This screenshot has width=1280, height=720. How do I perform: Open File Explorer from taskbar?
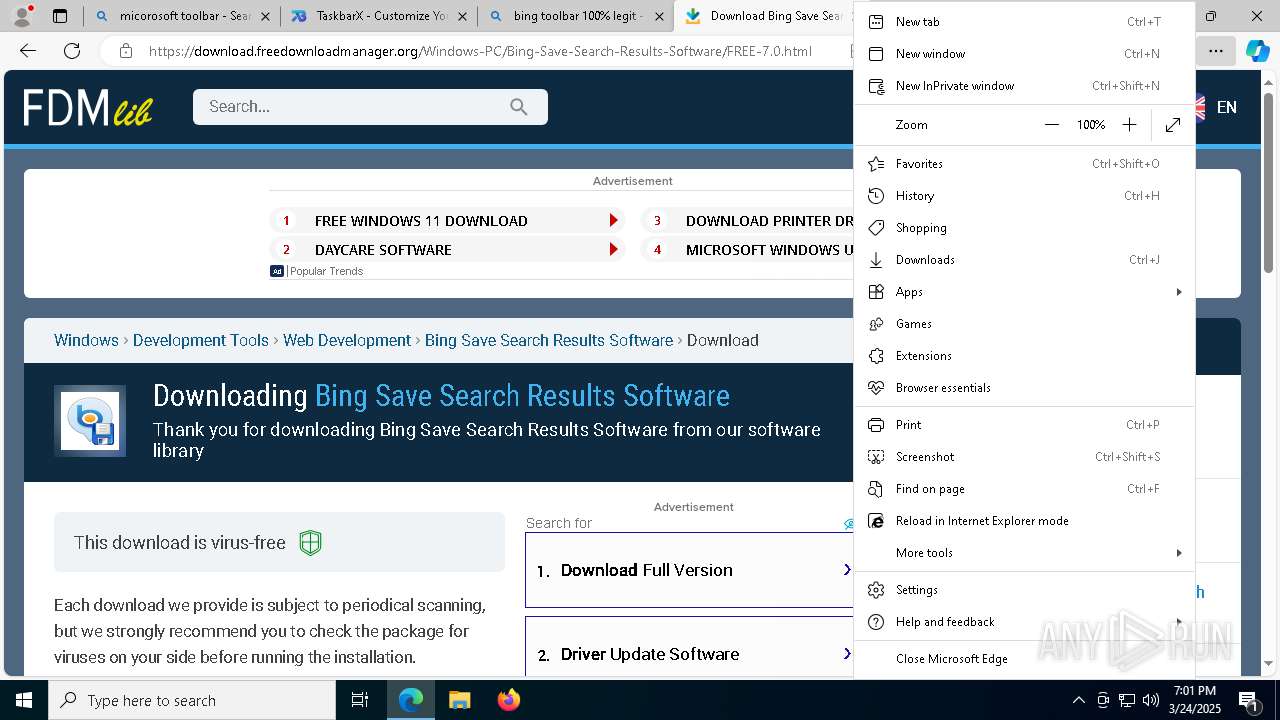459,700
